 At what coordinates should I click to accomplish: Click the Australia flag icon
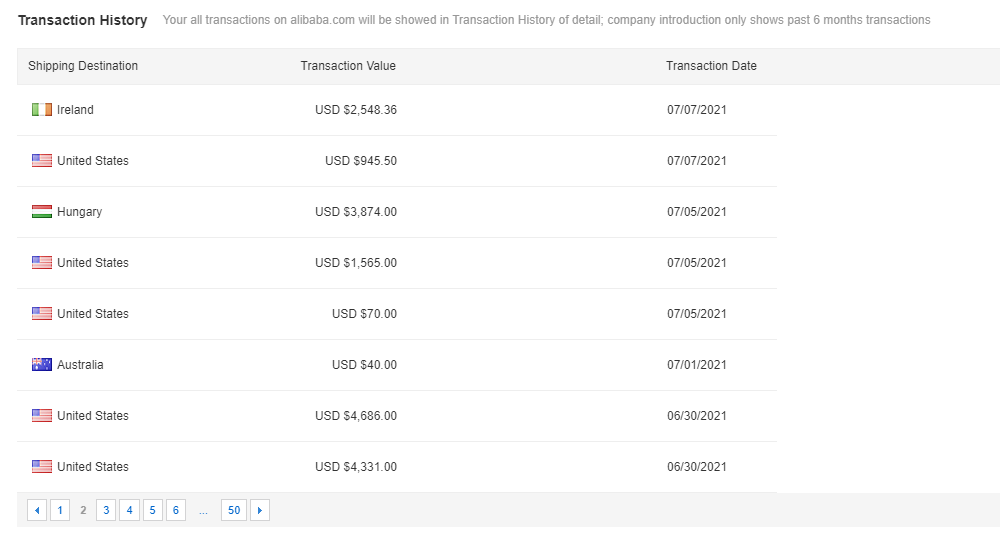pyautogui.click(x=41, y=365)
